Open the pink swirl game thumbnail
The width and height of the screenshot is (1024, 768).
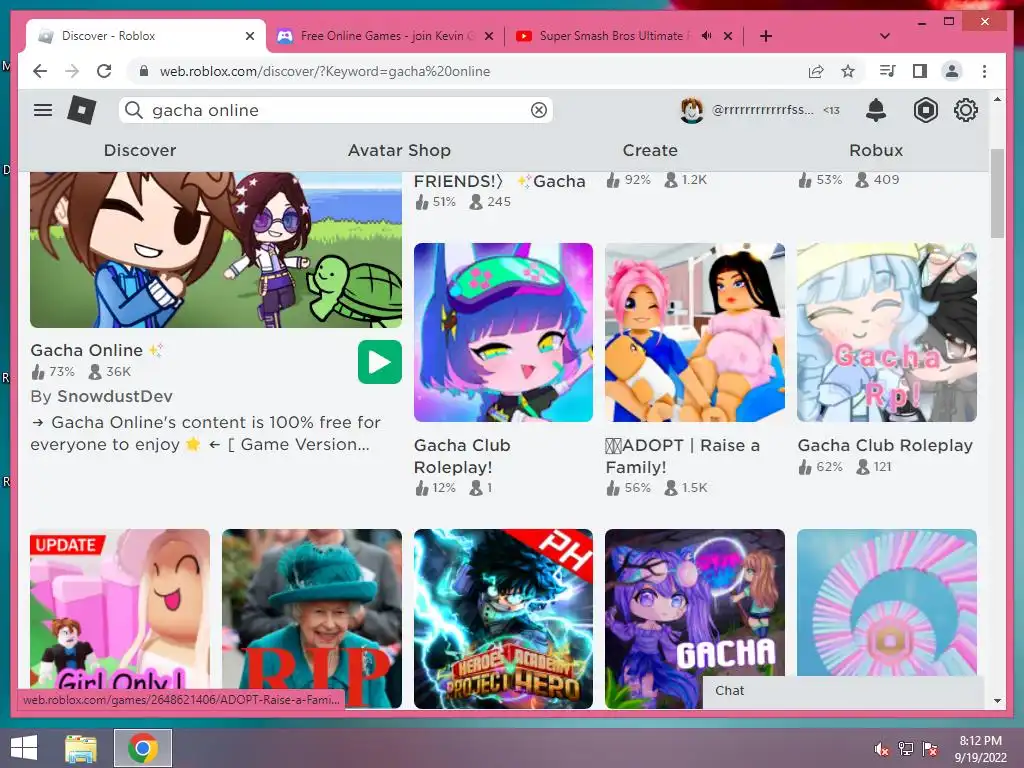click(x=887, y=602)
